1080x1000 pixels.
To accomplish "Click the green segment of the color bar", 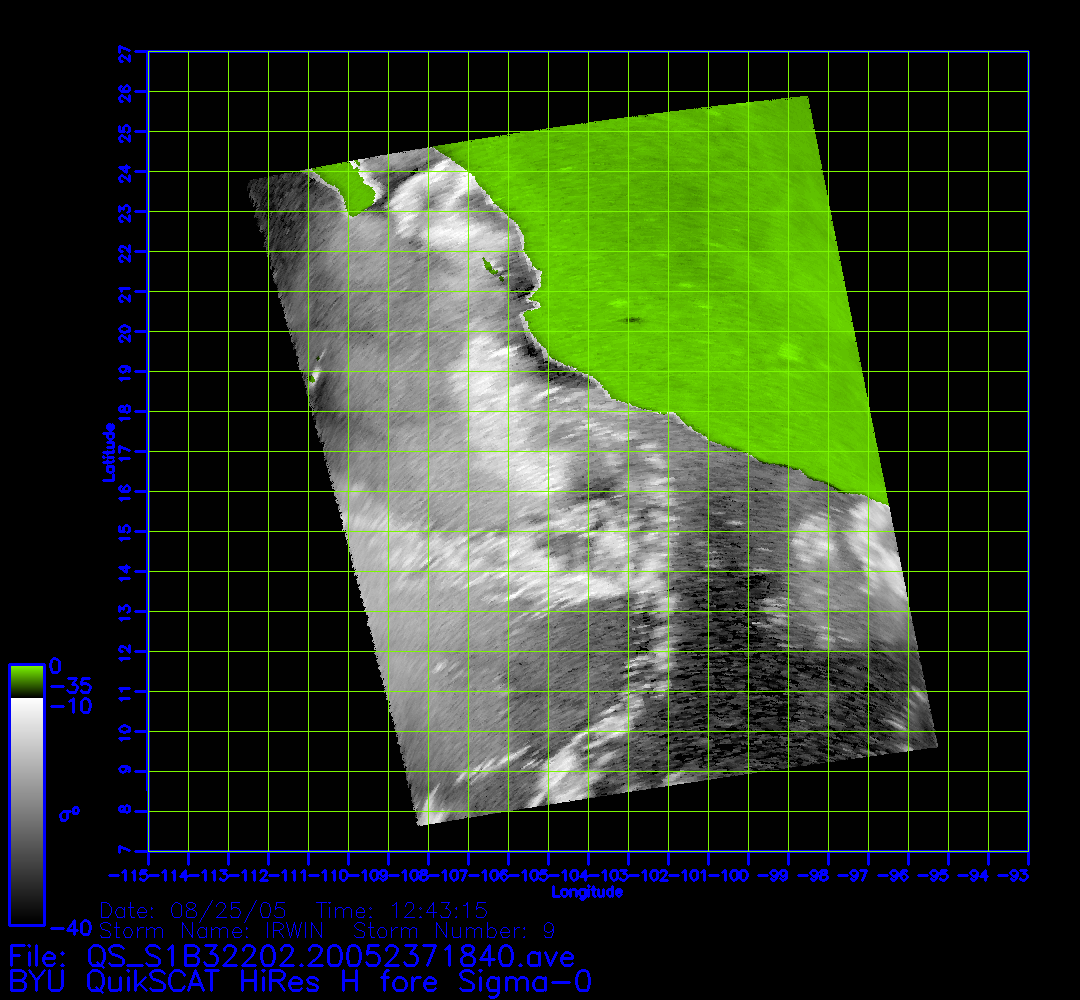I will point(26,681).
